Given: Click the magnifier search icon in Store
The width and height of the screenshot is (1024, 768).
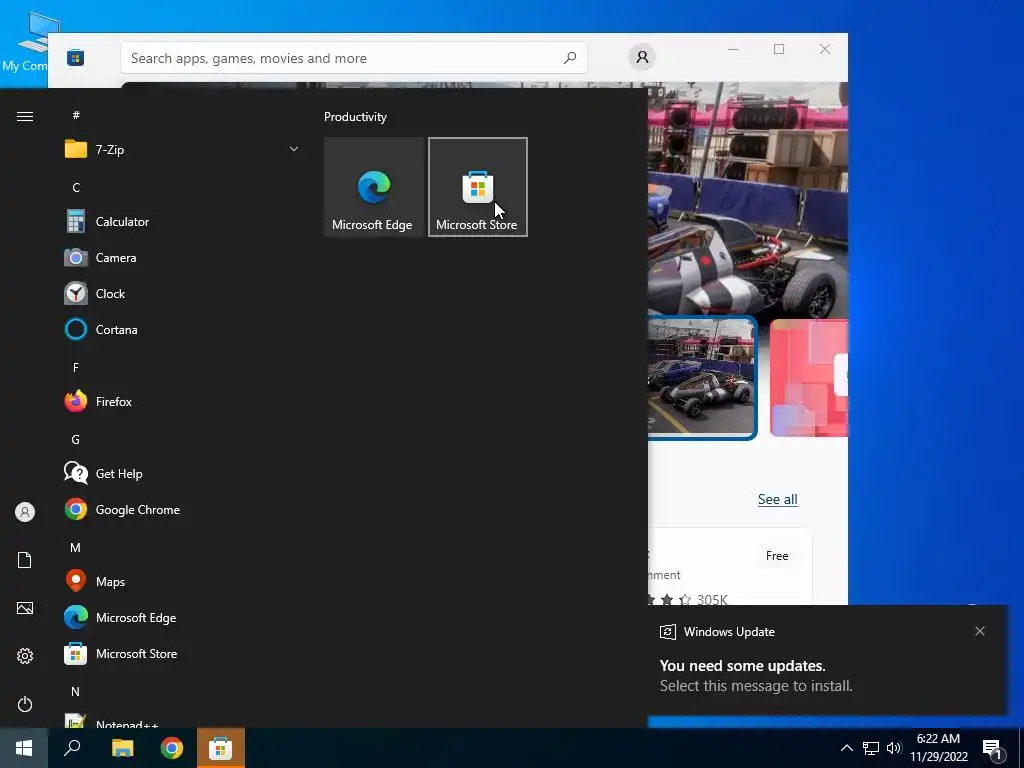Looking at the screenshot, I should (x=570, y=58).
